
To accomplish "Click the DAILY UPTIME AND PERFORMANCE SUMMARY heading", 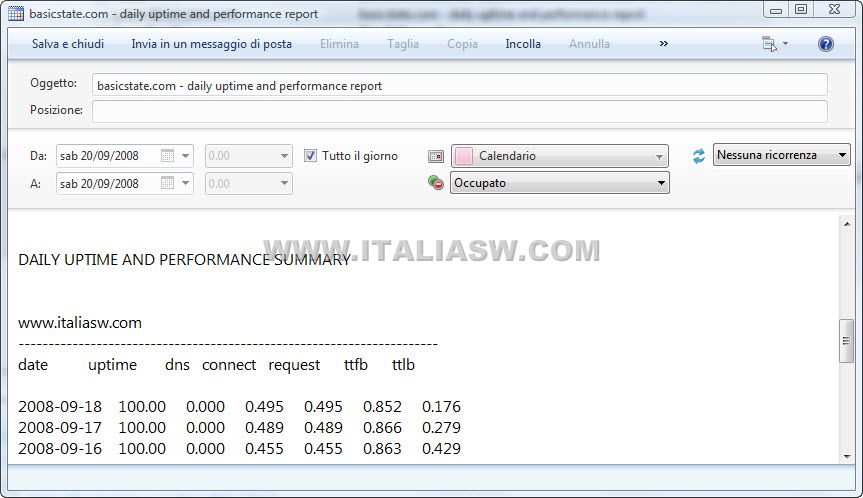I will tap(184, 260).
